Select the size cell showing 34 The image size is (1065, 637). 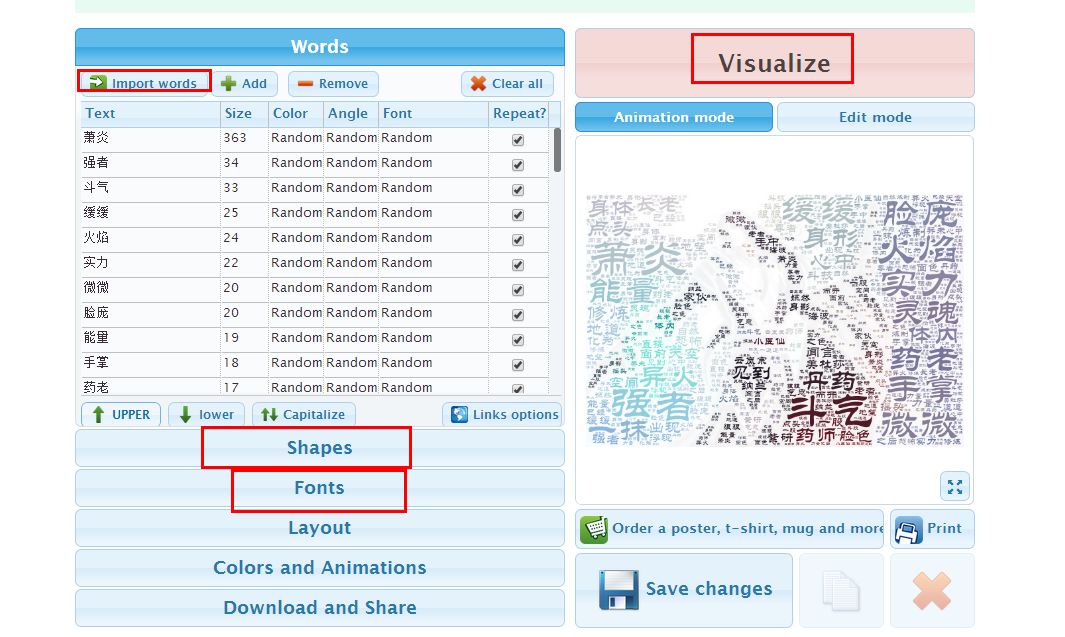[245, 163]
